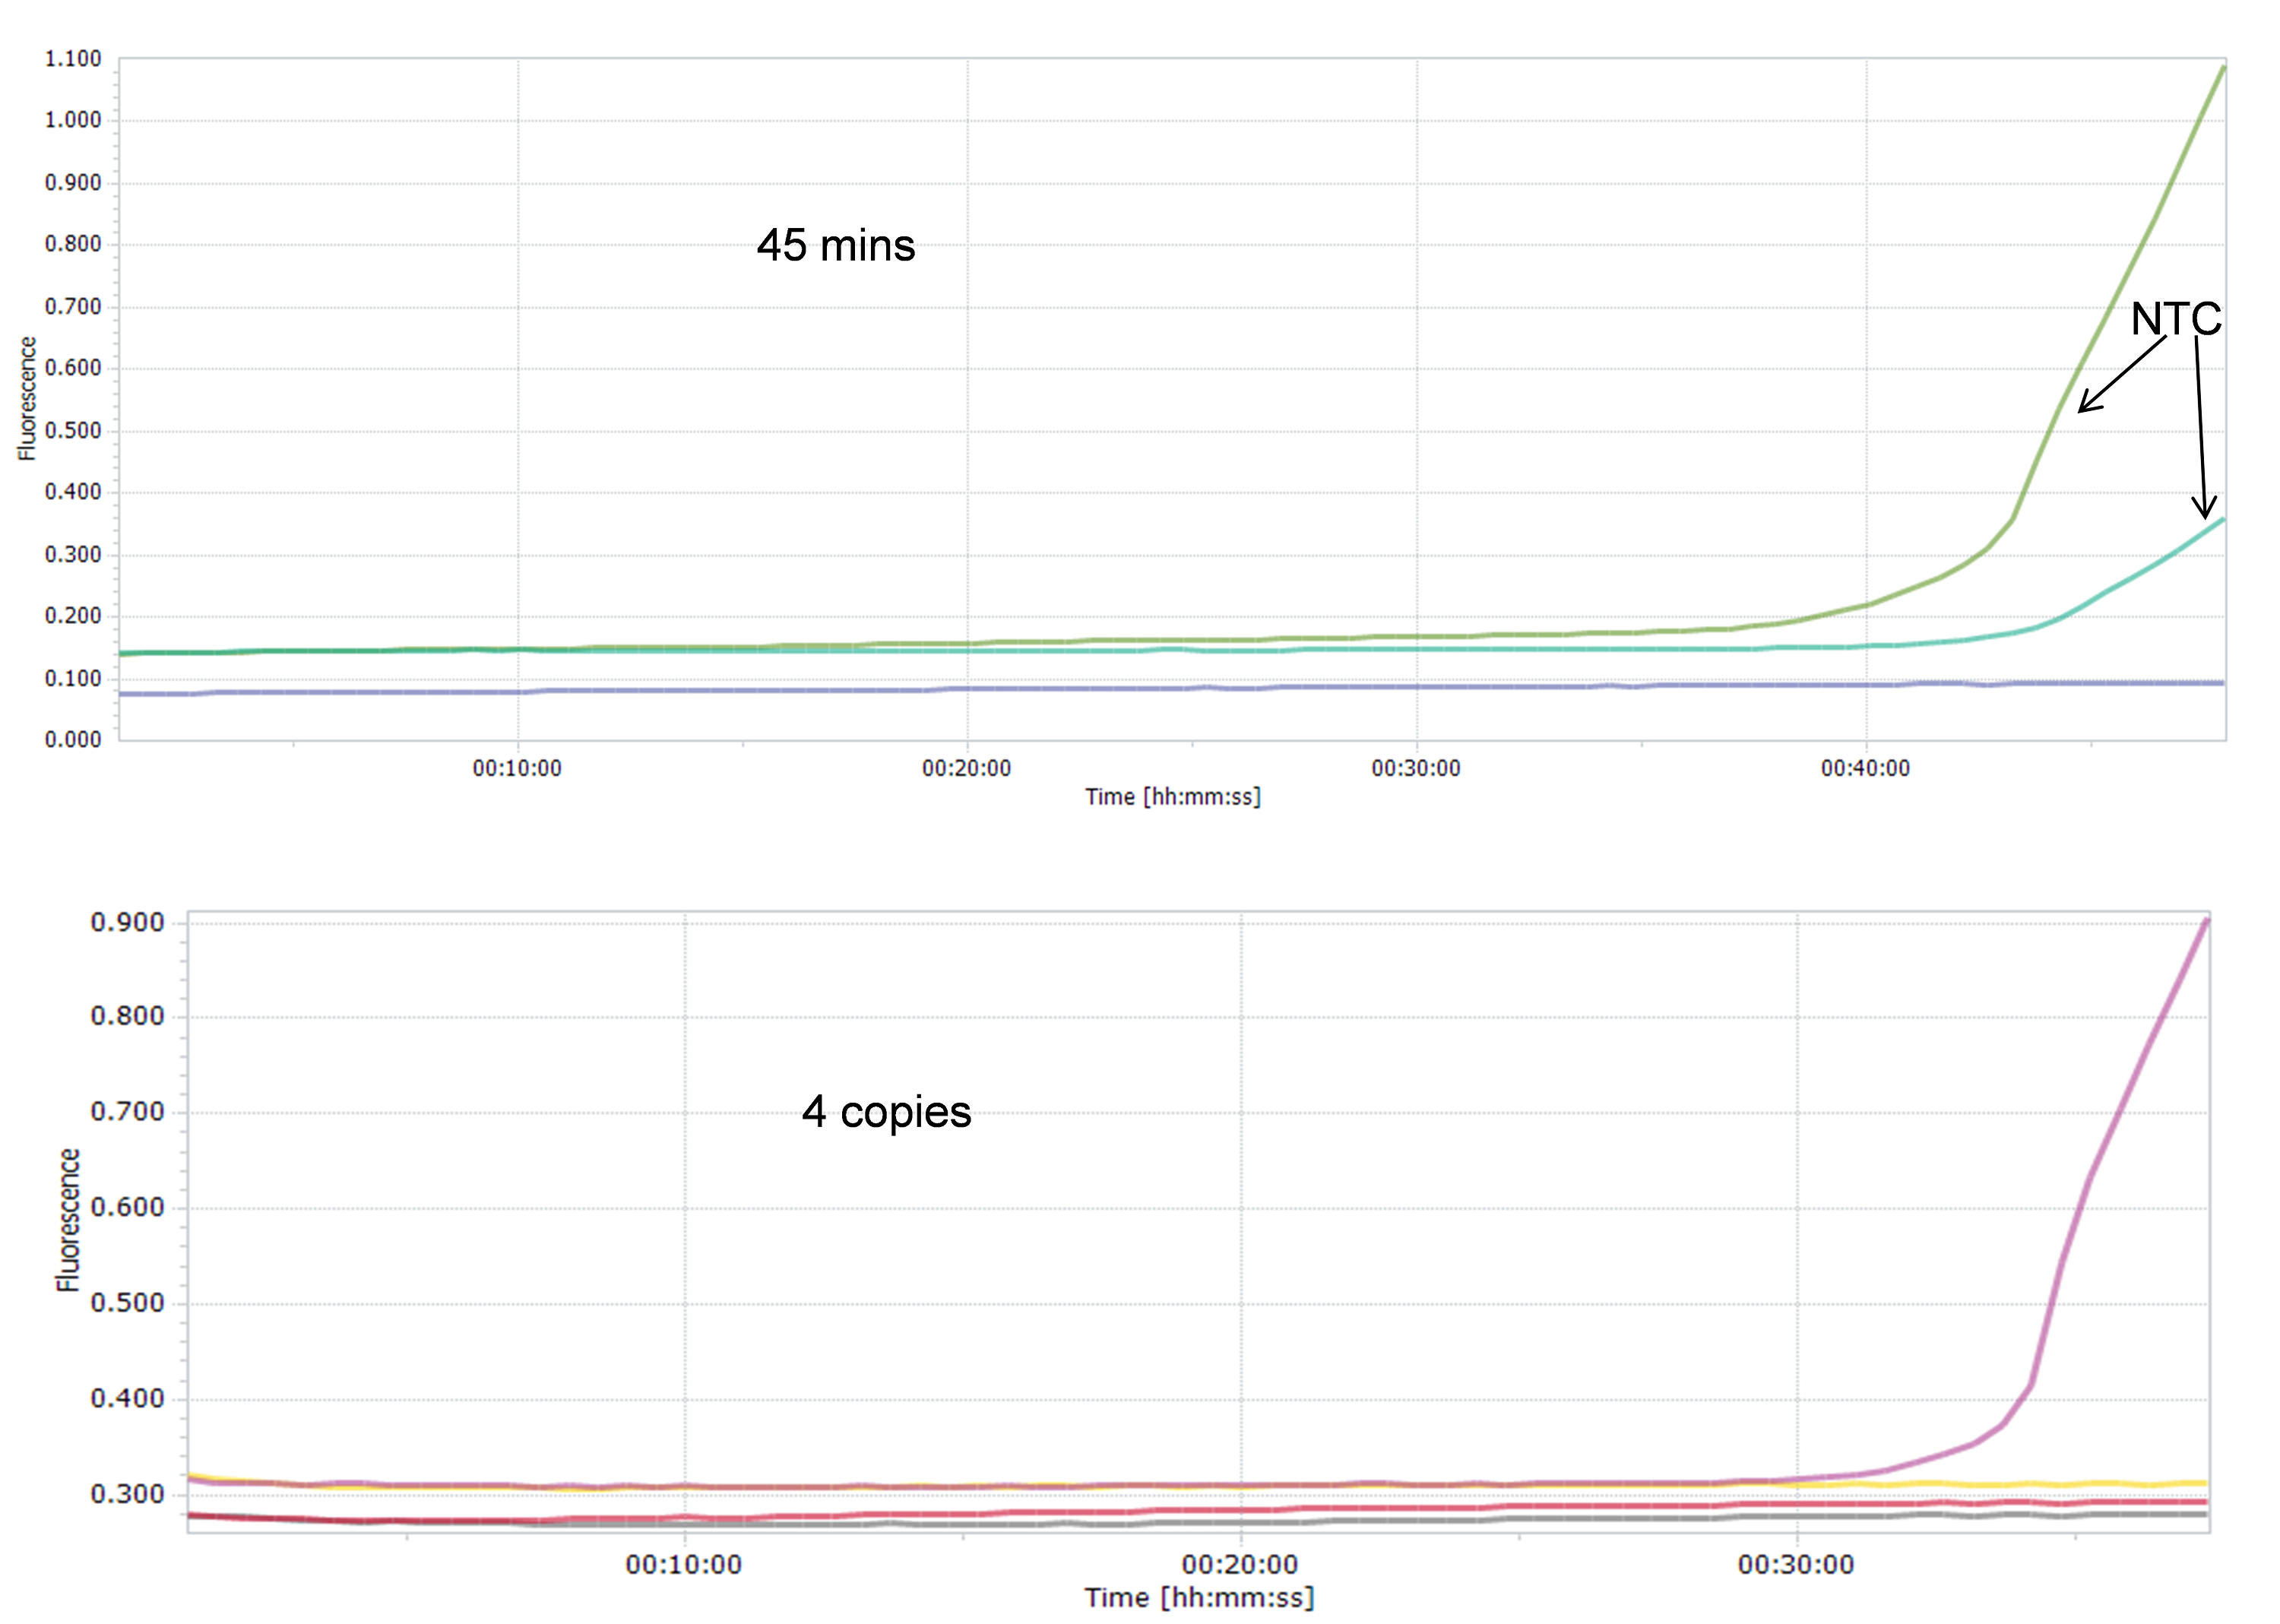Click the arrowhead pointing at teal curve
This screenshot has height=1624, width=2280.
2205,512
